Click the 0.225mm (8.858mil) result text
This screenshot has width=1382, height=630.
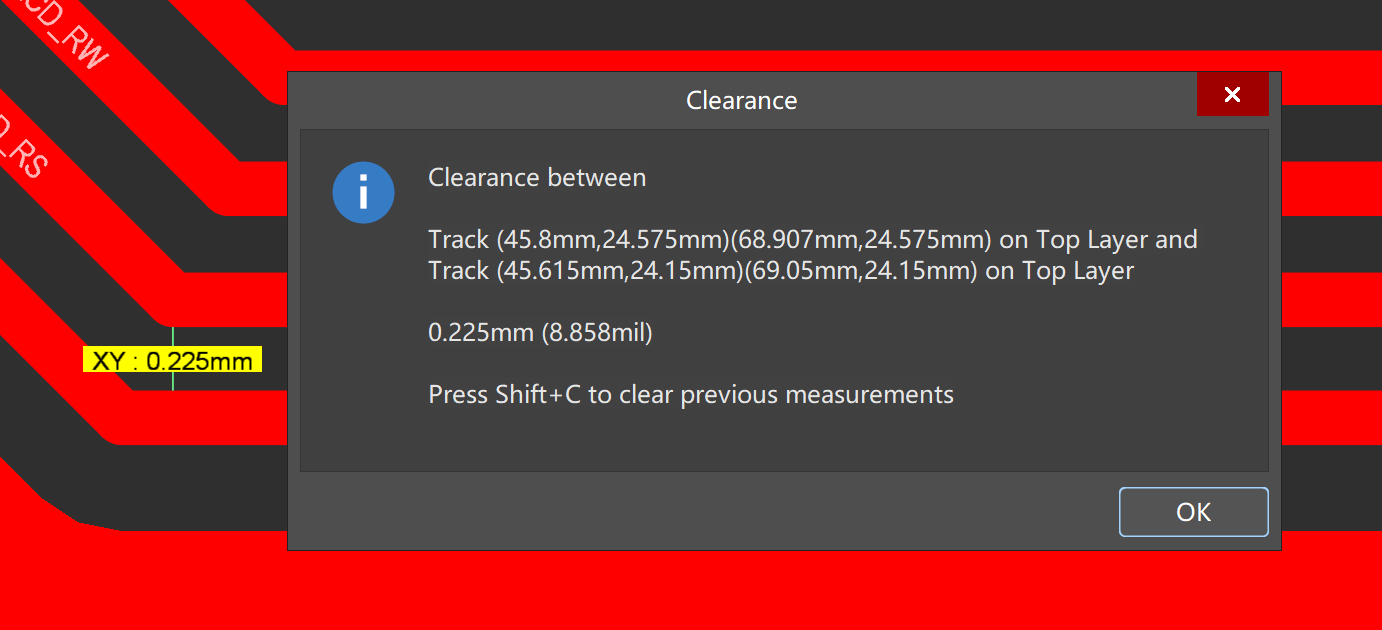540,333
